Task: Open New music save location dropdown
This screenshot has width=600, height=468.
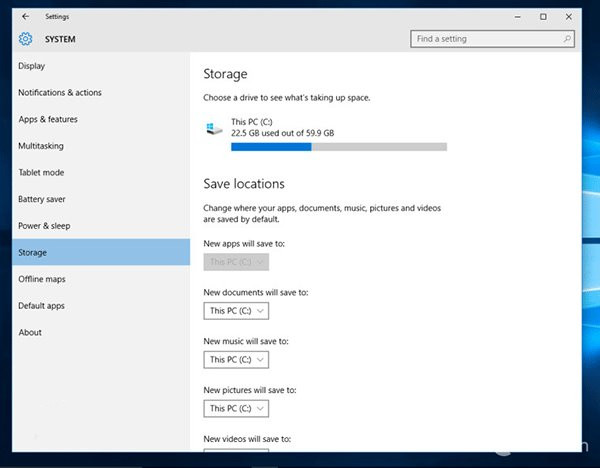Action: (x=236, y=359)
